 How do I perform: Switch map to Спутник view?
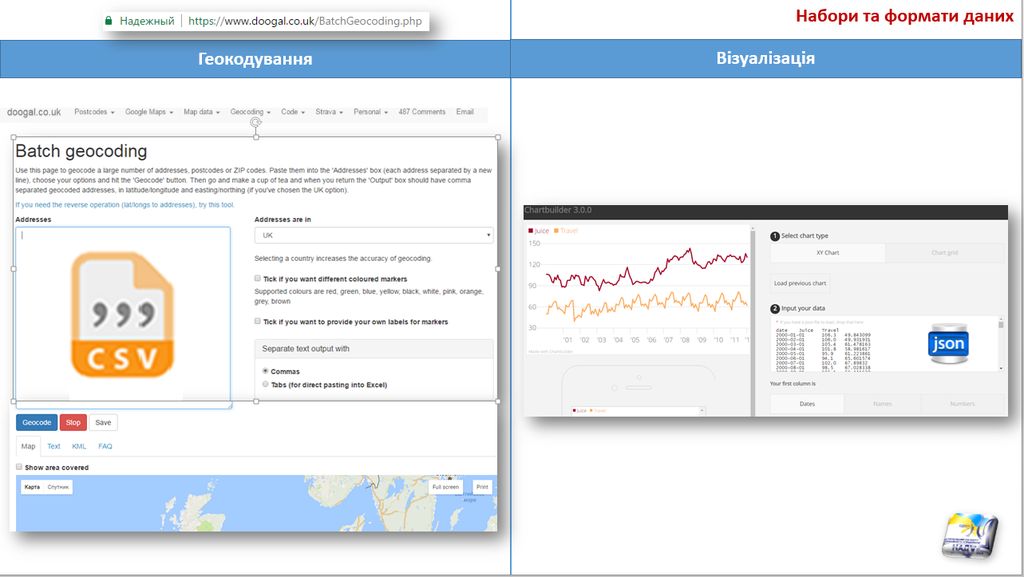[x=58, y=487]
